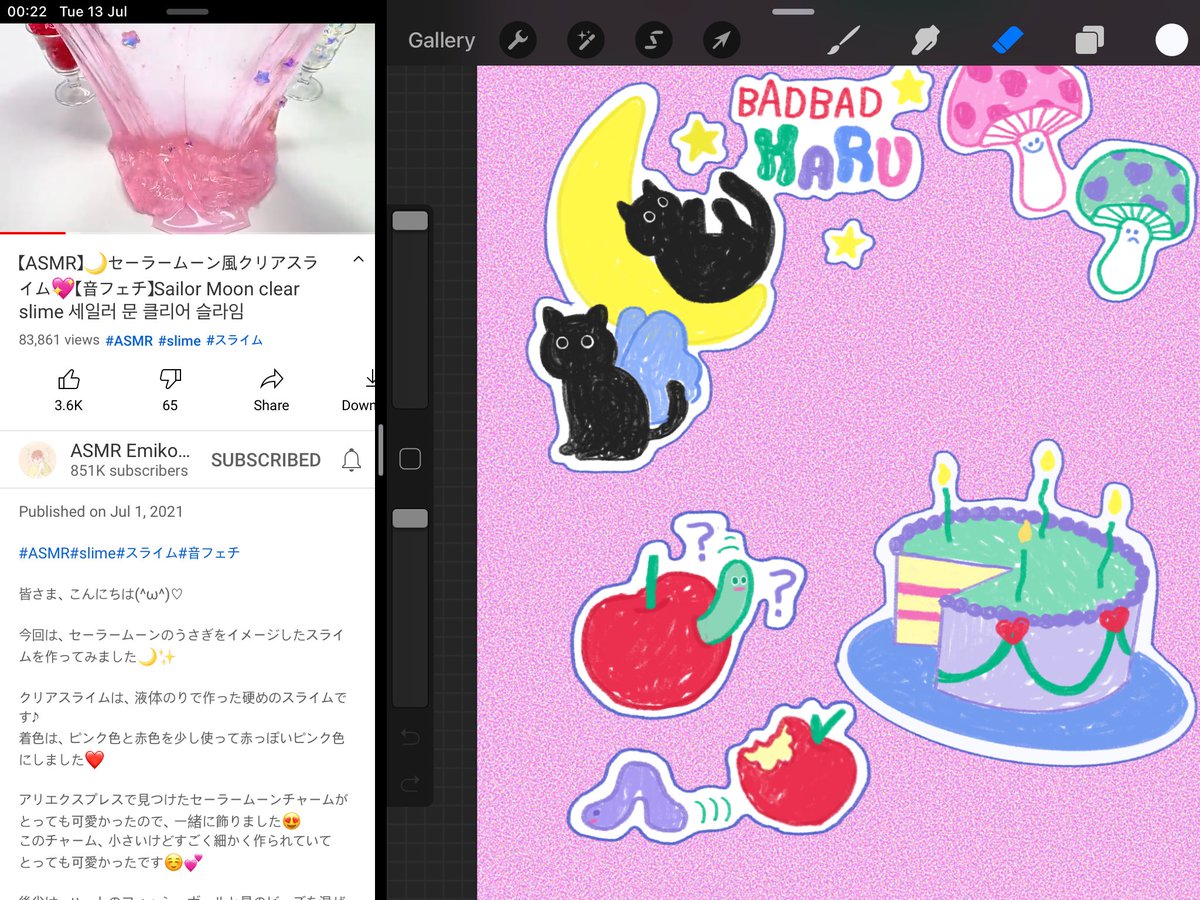The width and height of the screenshot is (1200, 900).
Task: Open ASMR Emiko channel name
Action: coord(130,450)
